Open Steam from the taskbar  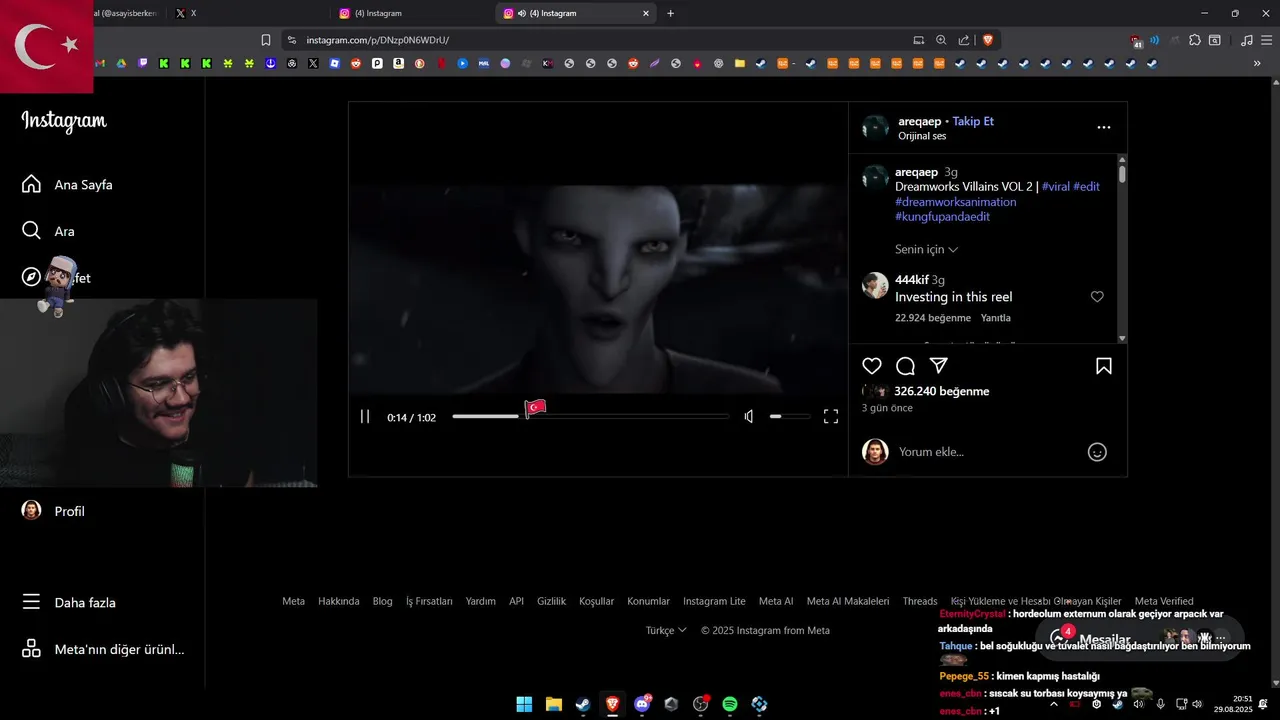click(x=582, y=704)
